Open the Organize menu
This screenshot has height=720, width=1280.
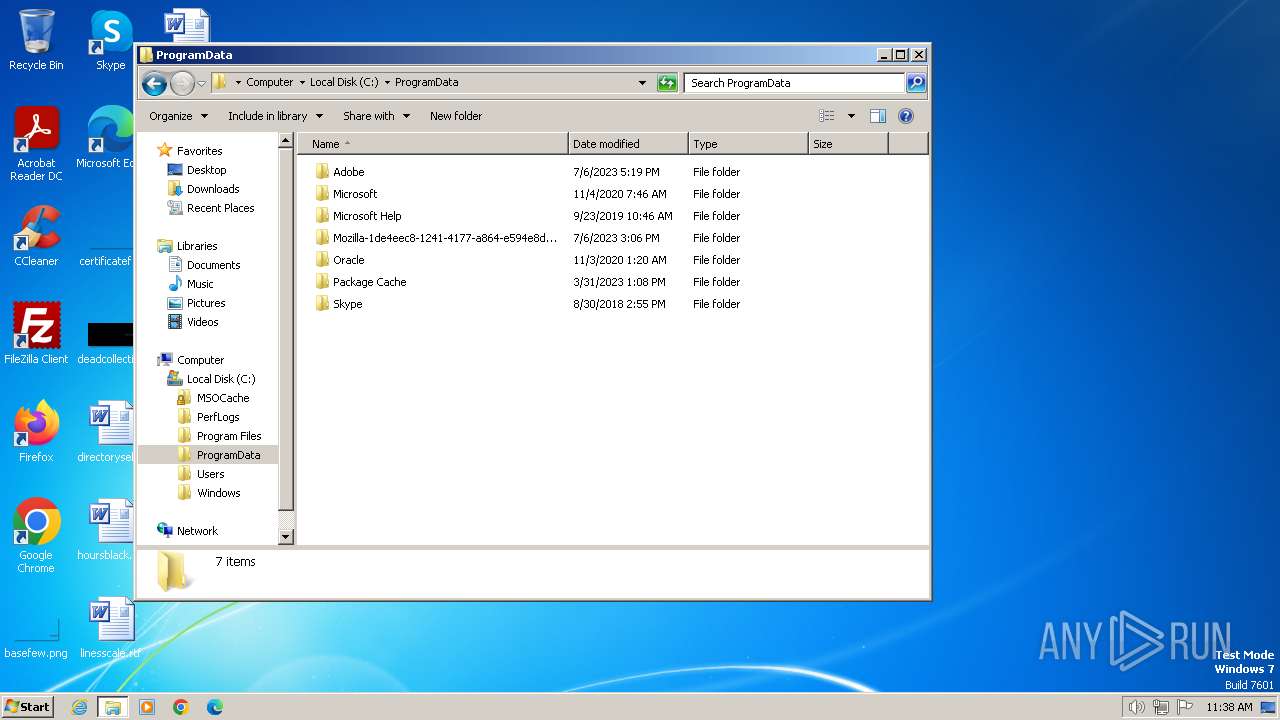(178, 116)
